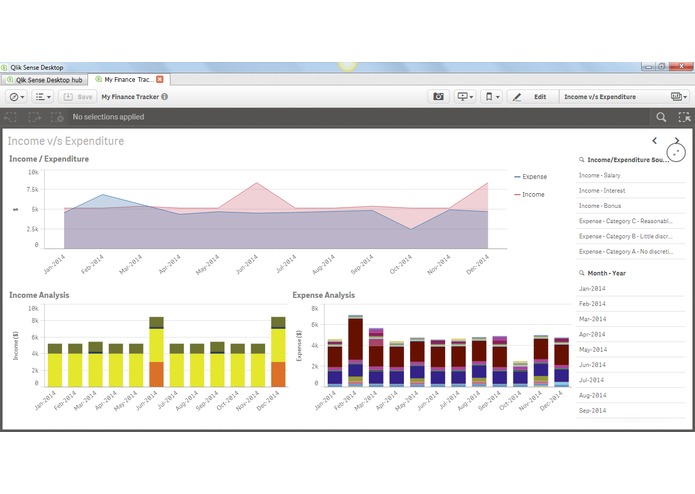Image resolution: width=695 pixels, height=494 pixels.
Task: Click the Income Analysis chart title
Action: [39, 295]
